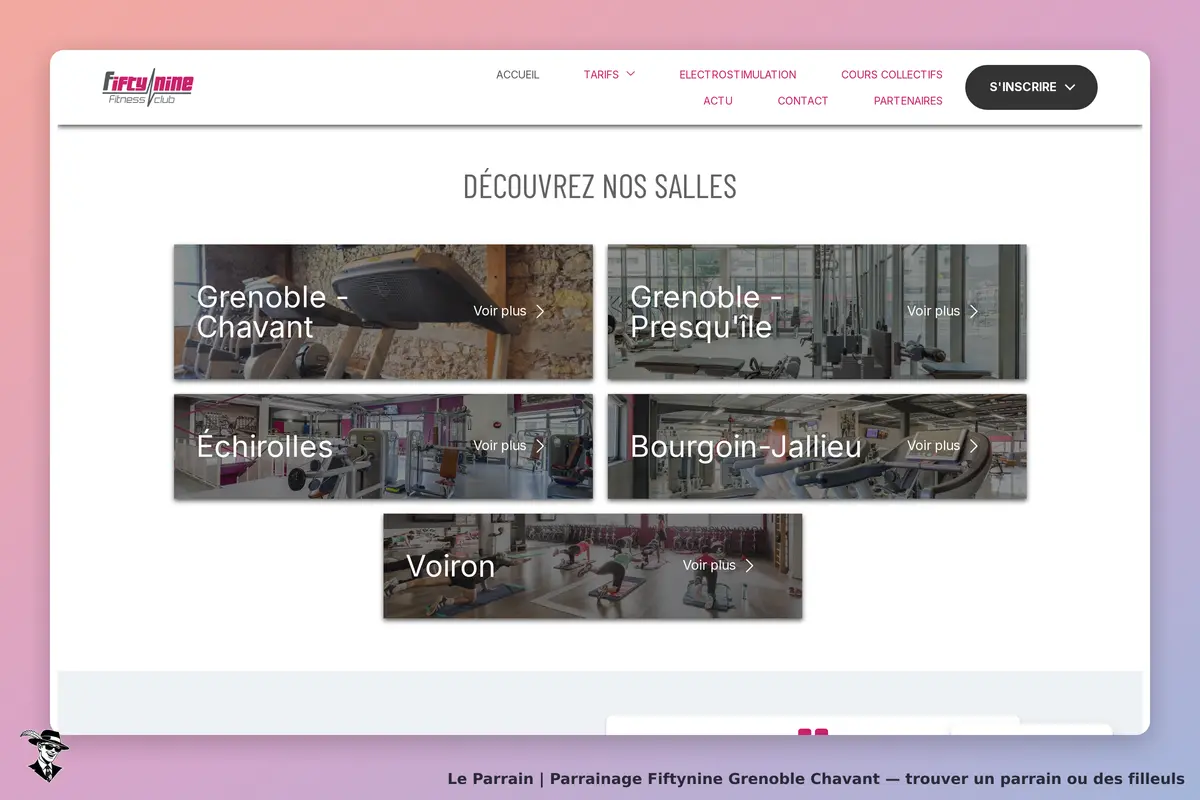Click the Fiftynine Fitness Club logo
This screenshot has width=1200, height=800.
pos(148,88)
